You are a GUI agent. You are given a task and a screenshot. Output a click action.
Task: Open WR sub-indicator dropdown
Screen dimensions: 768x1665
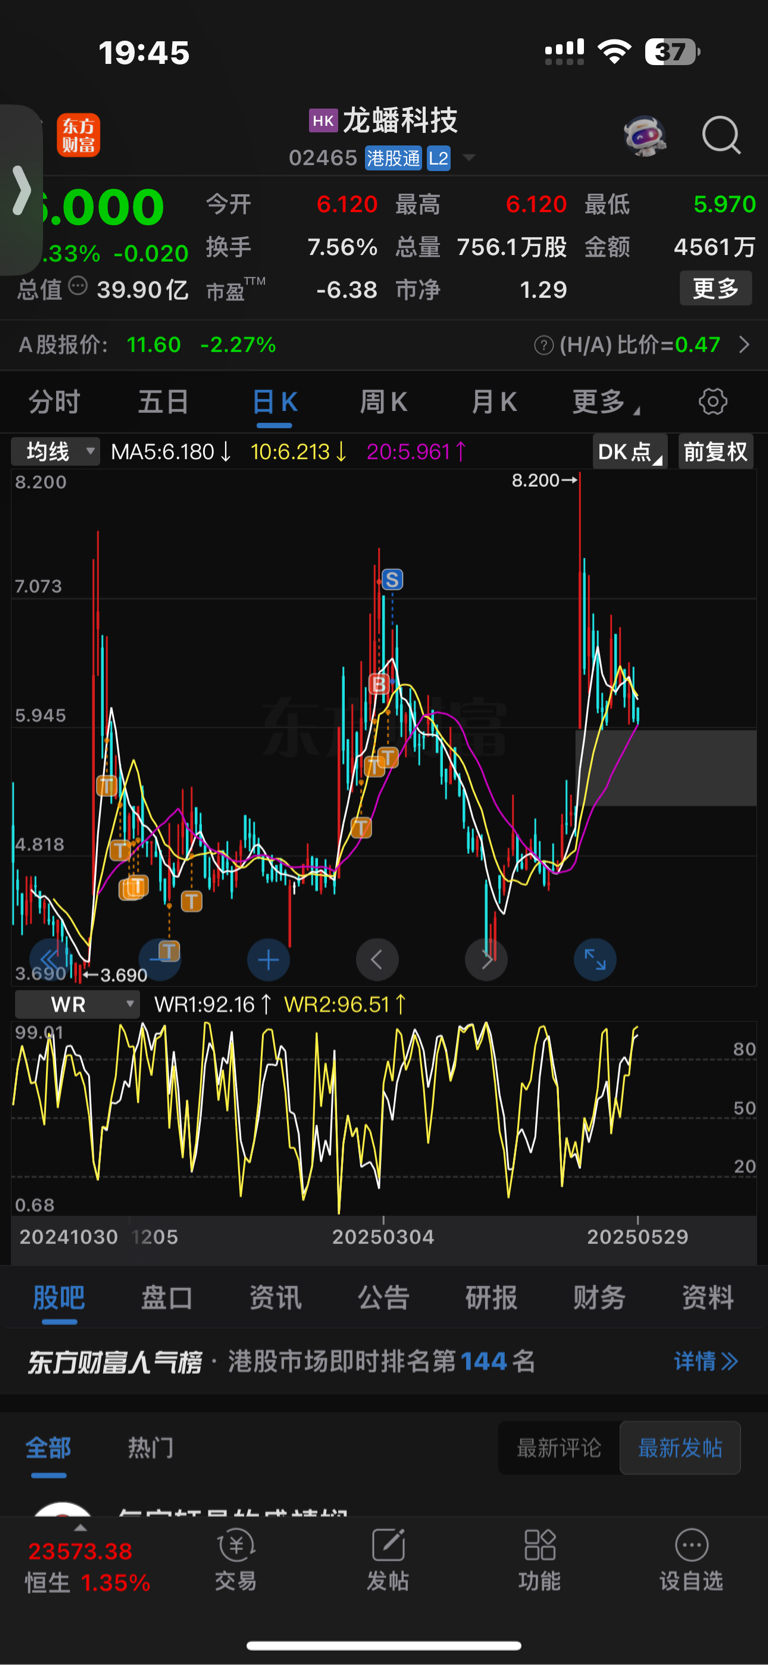coord(78,1004)
